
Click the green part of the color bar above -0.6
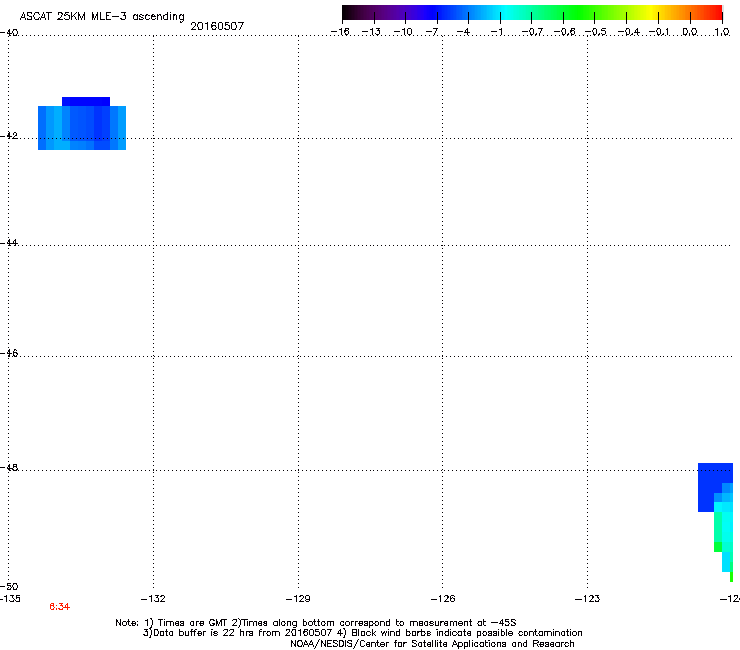[563, 13]
